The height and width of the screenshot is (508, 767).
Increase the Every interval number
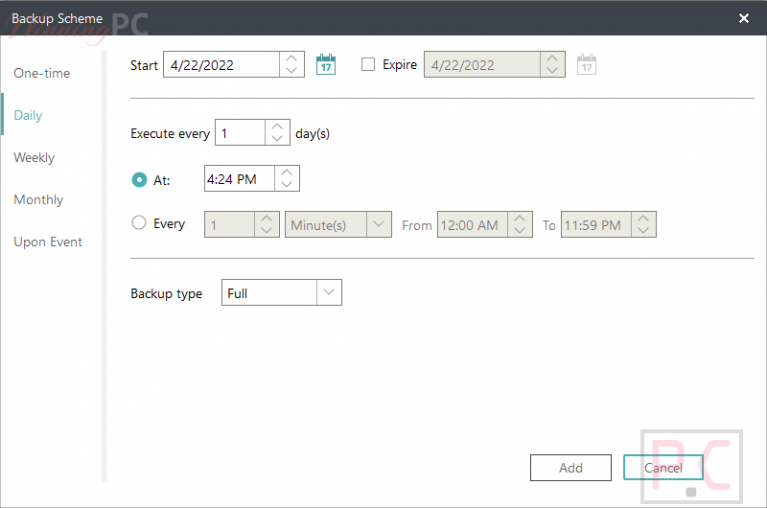[x=267, y=218]
